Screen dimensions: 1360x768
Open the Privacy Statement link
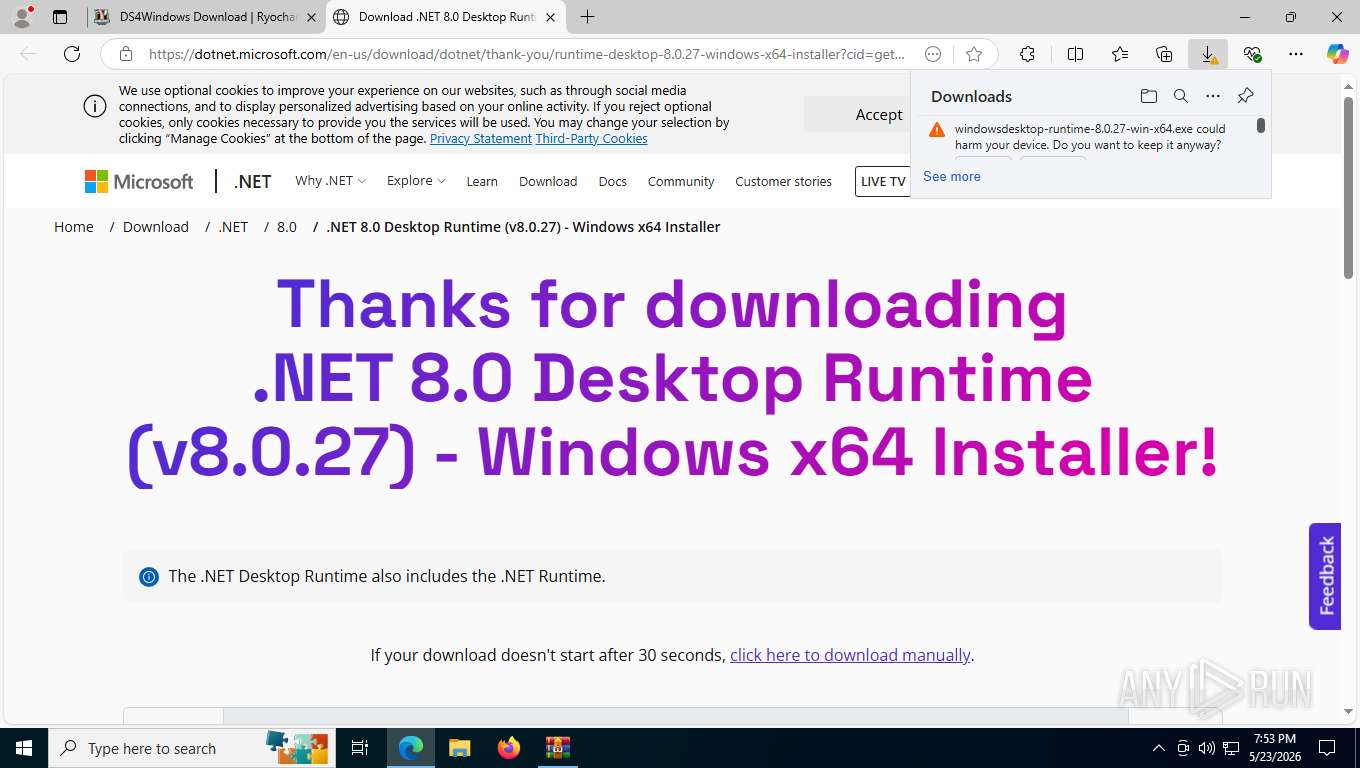pyautogui.click(x=480, y=138)
